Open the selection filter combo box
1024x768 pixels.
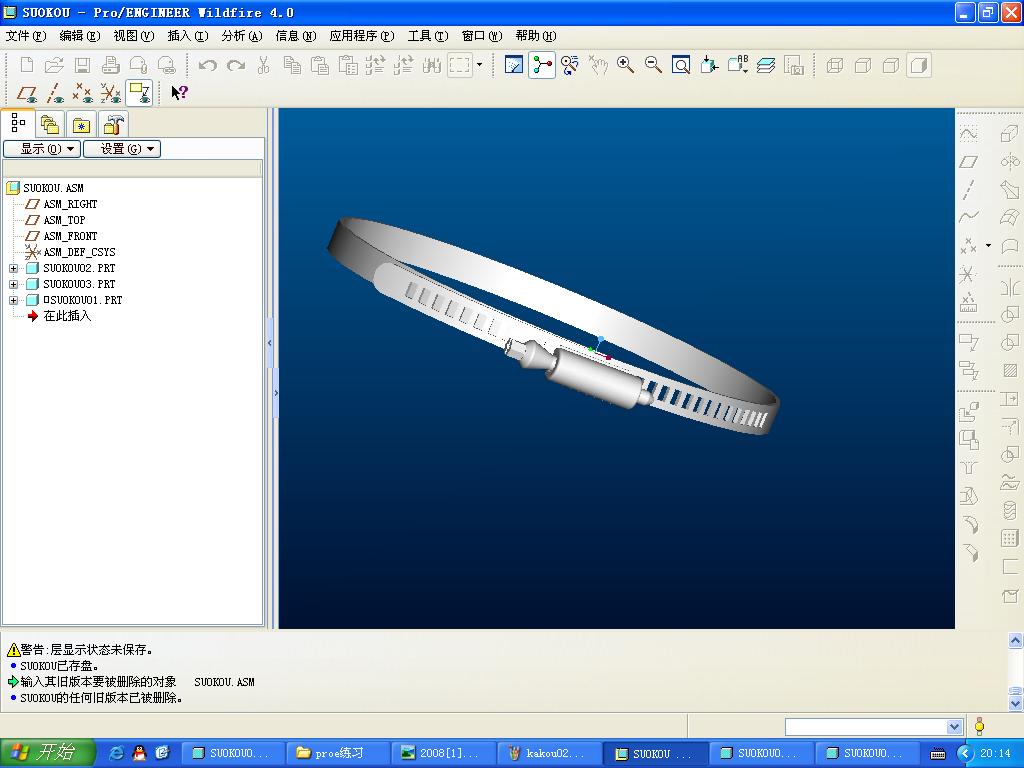(x=873, y=727)
